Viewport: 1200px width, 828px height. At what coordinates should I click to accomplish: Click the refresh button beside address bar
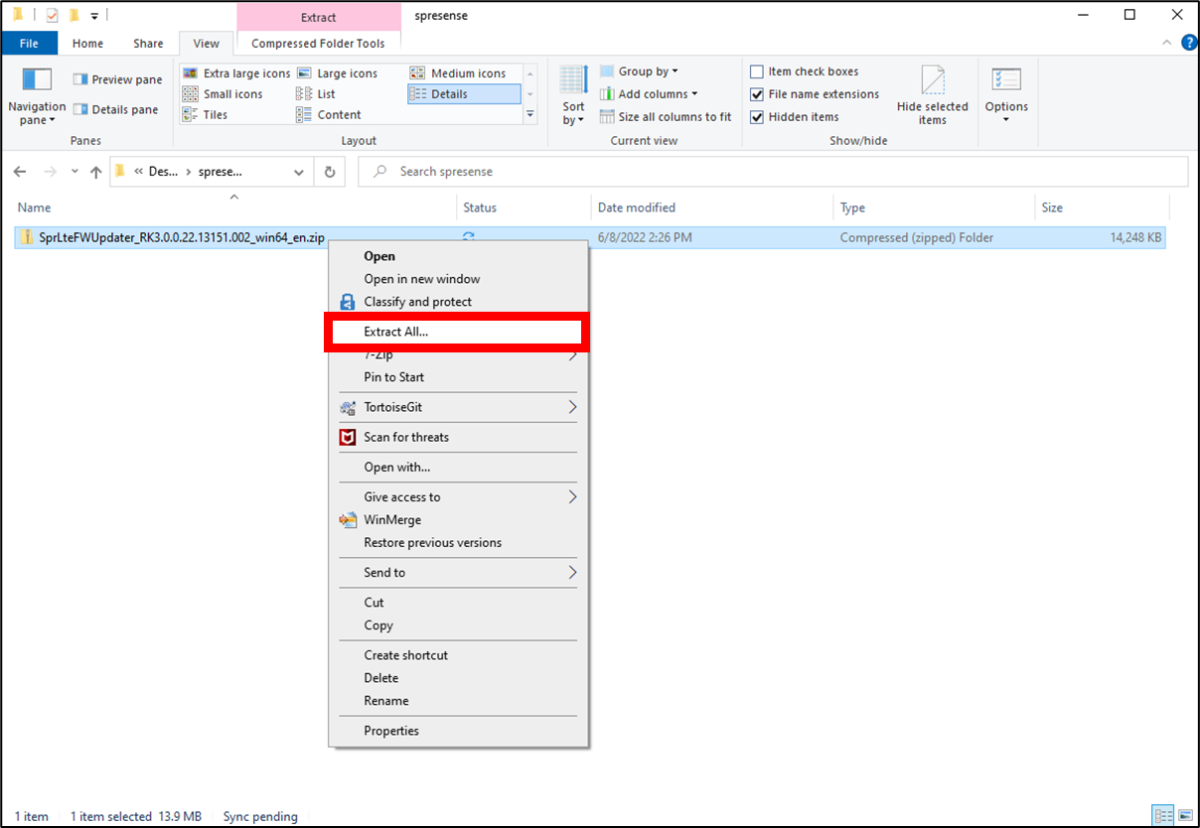click(330, 172)
